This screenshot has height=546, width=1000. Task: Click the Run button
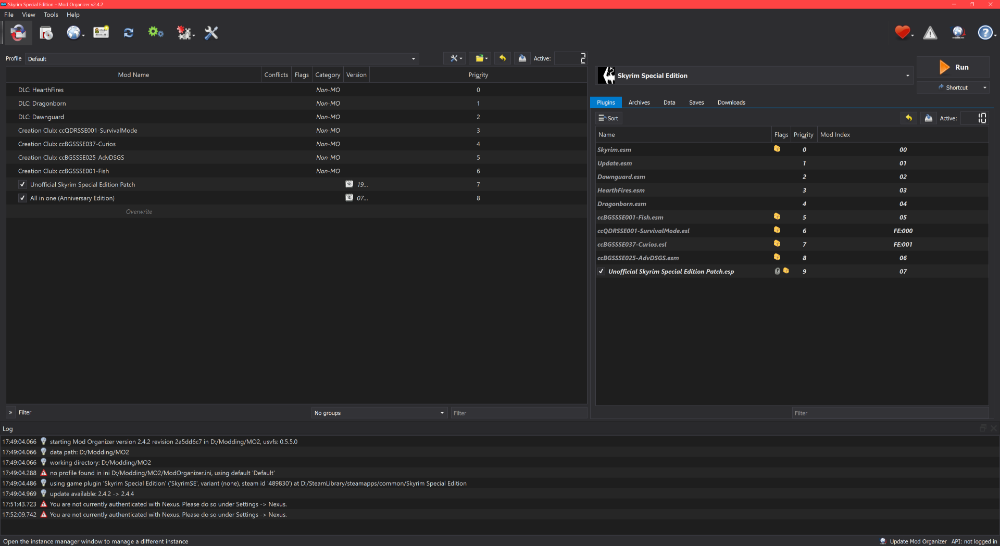pyautogui.click(x=953, y=67)
